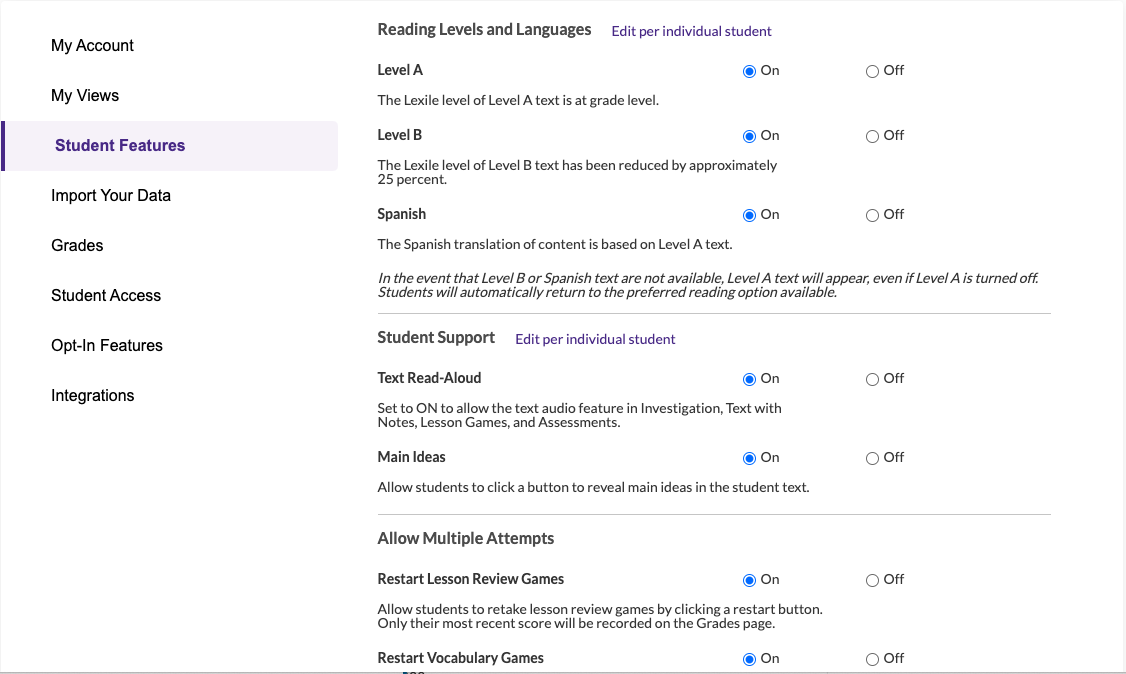Screen dimensions: 1126x674
Task: Disable Level B text
Action: pos(872,135)
